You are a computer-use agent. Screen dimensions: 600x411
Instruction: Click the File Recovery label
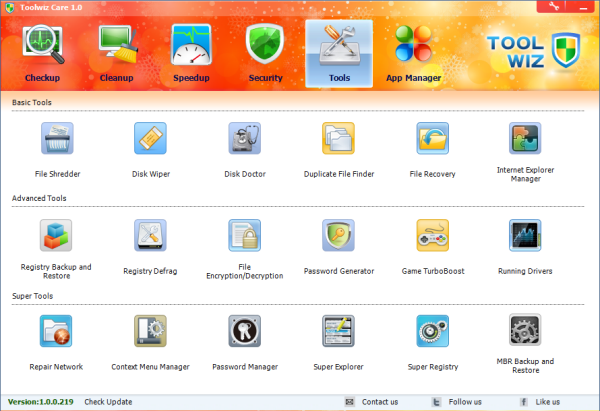(x=432, y=174)
